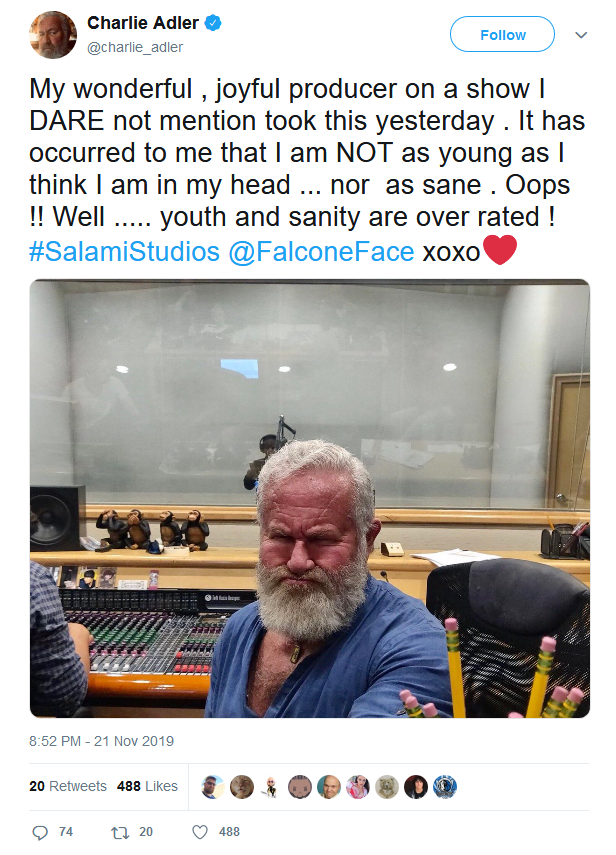Click the retweet arrows icon
This screenshot has height=855, width=616.
point(120,832)
